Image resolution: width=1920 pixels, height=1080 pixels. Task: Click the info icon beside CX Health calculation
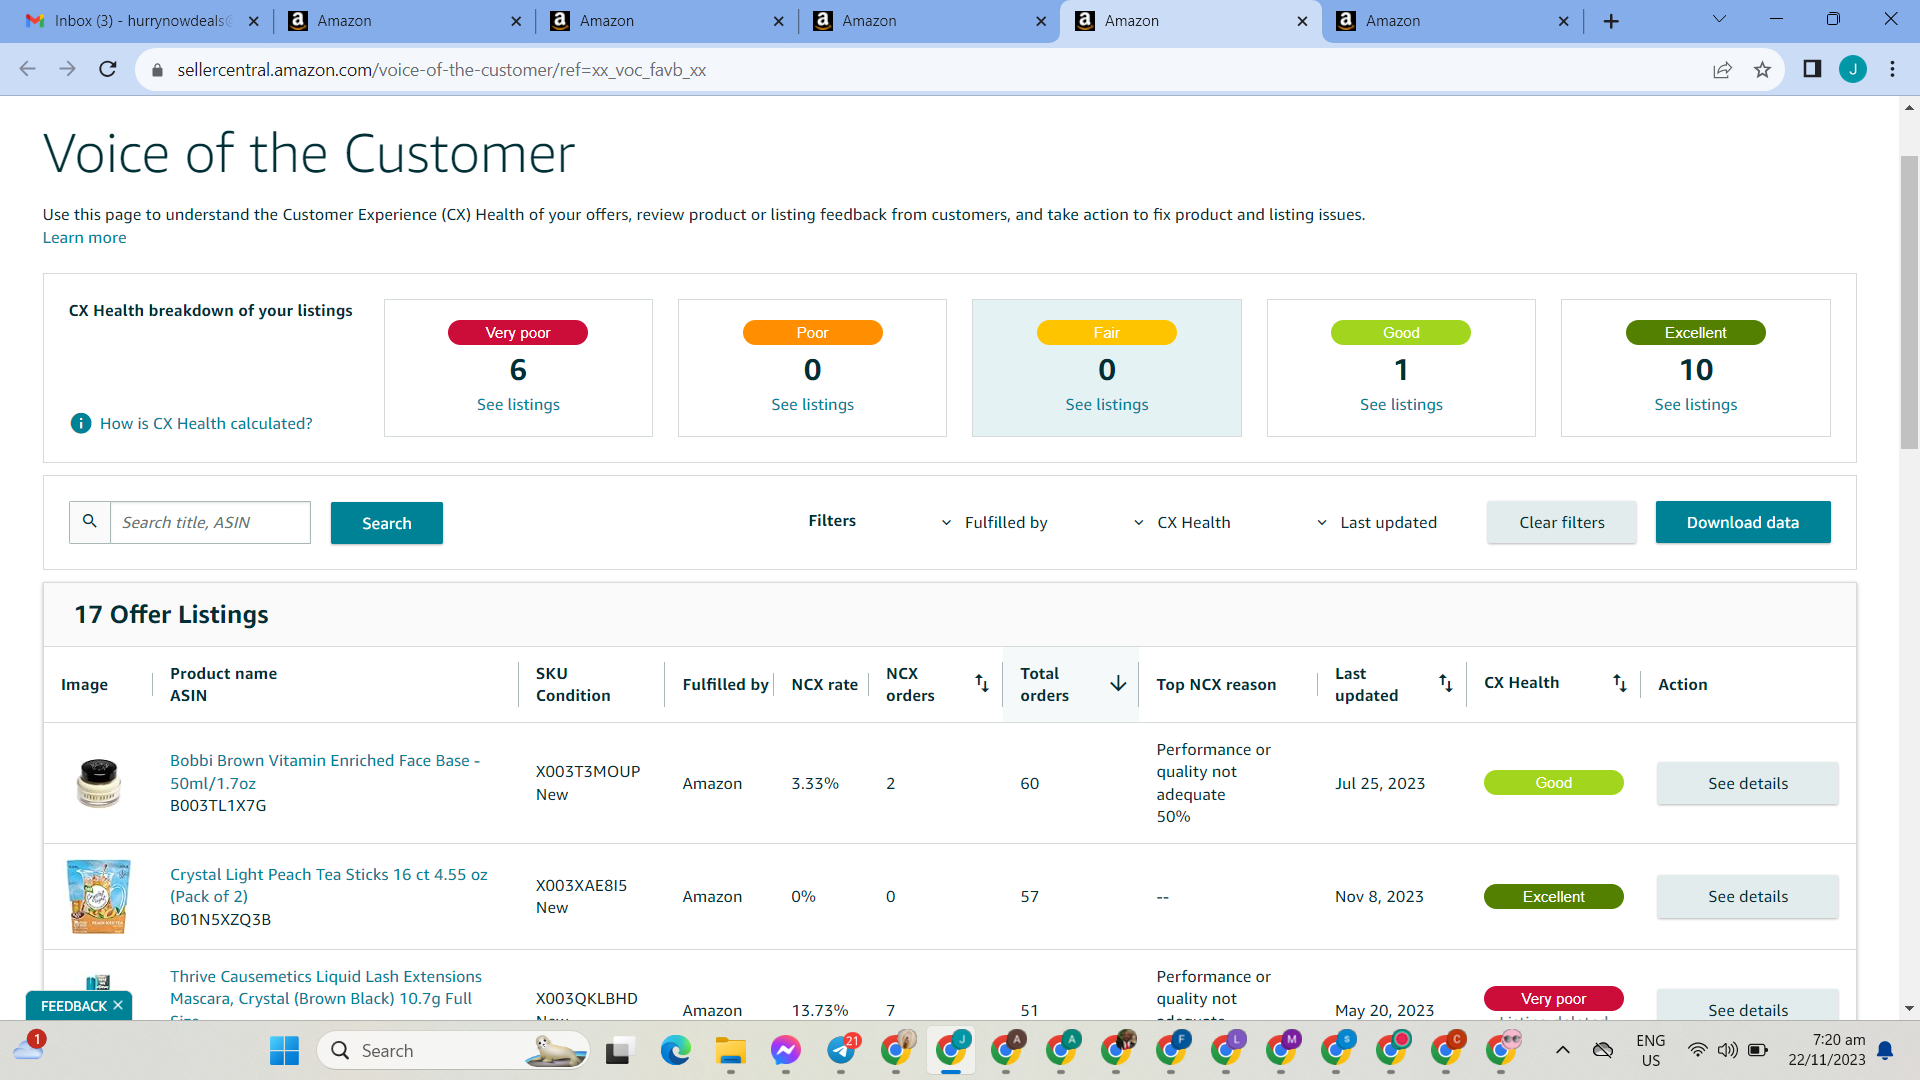pos(81,423)
